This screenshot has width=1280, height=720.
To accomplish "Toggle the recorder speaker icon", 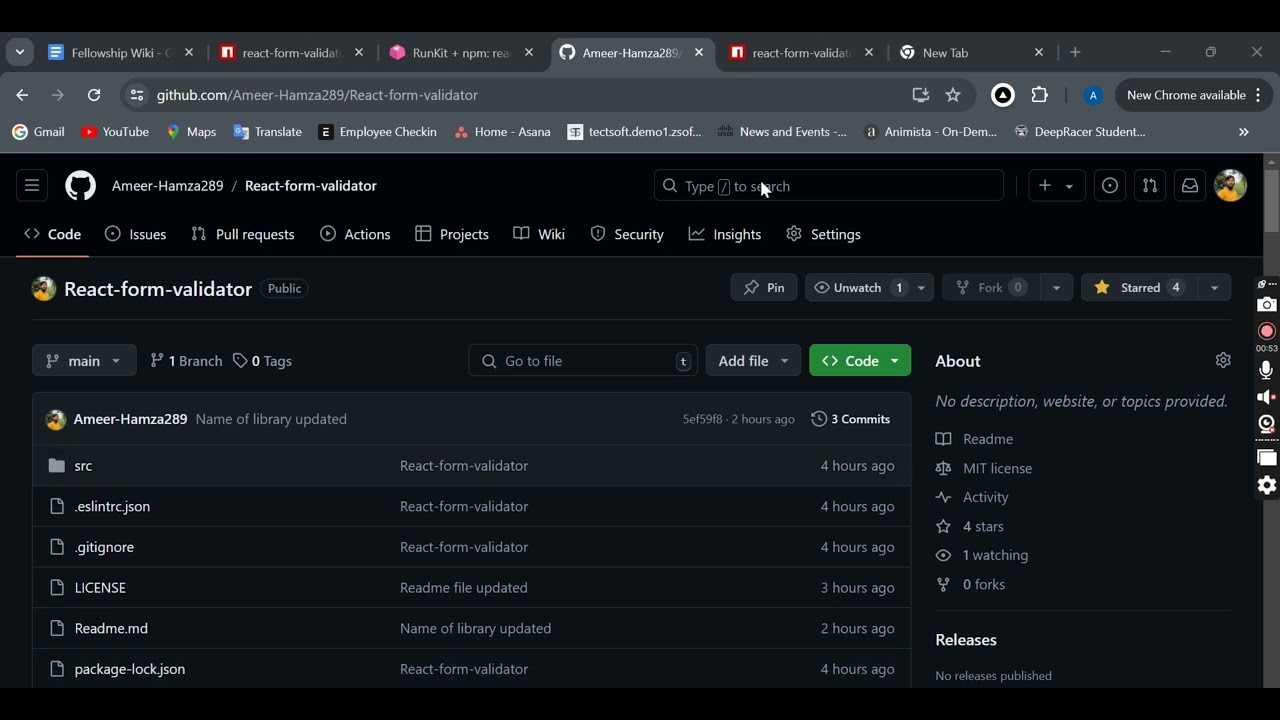I will (1267, 398).
